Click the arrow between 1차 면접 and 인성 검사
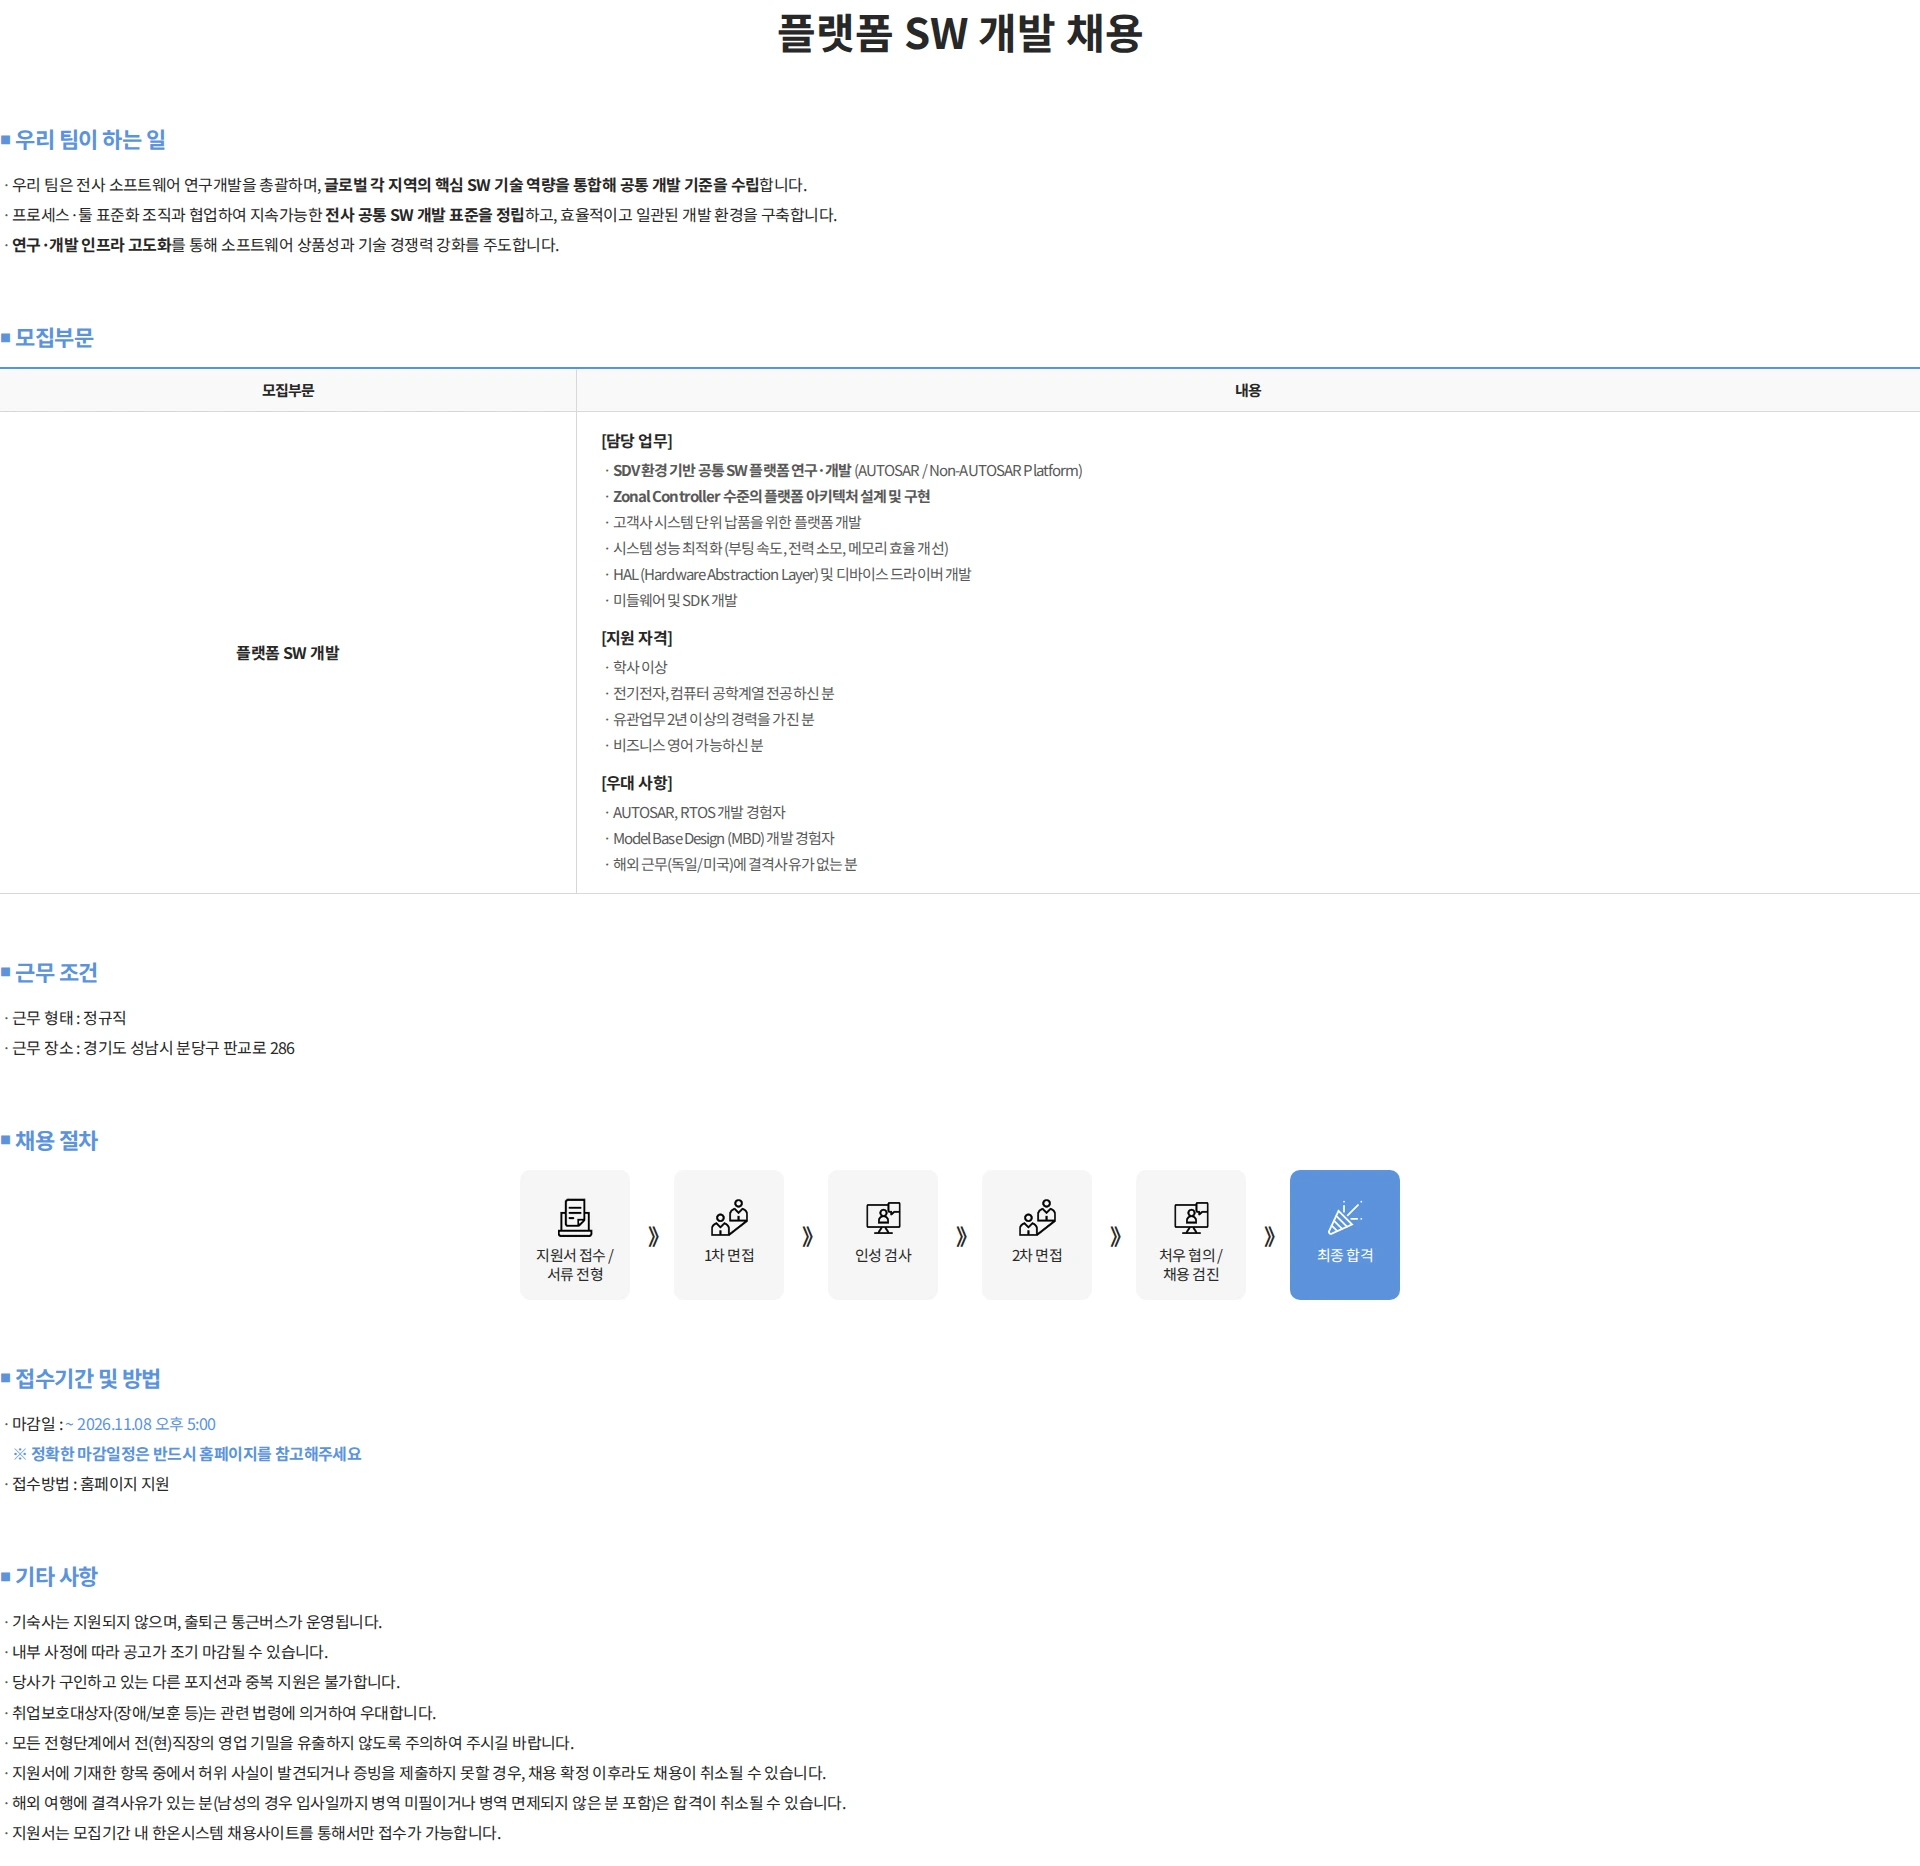 [807, 1236]
